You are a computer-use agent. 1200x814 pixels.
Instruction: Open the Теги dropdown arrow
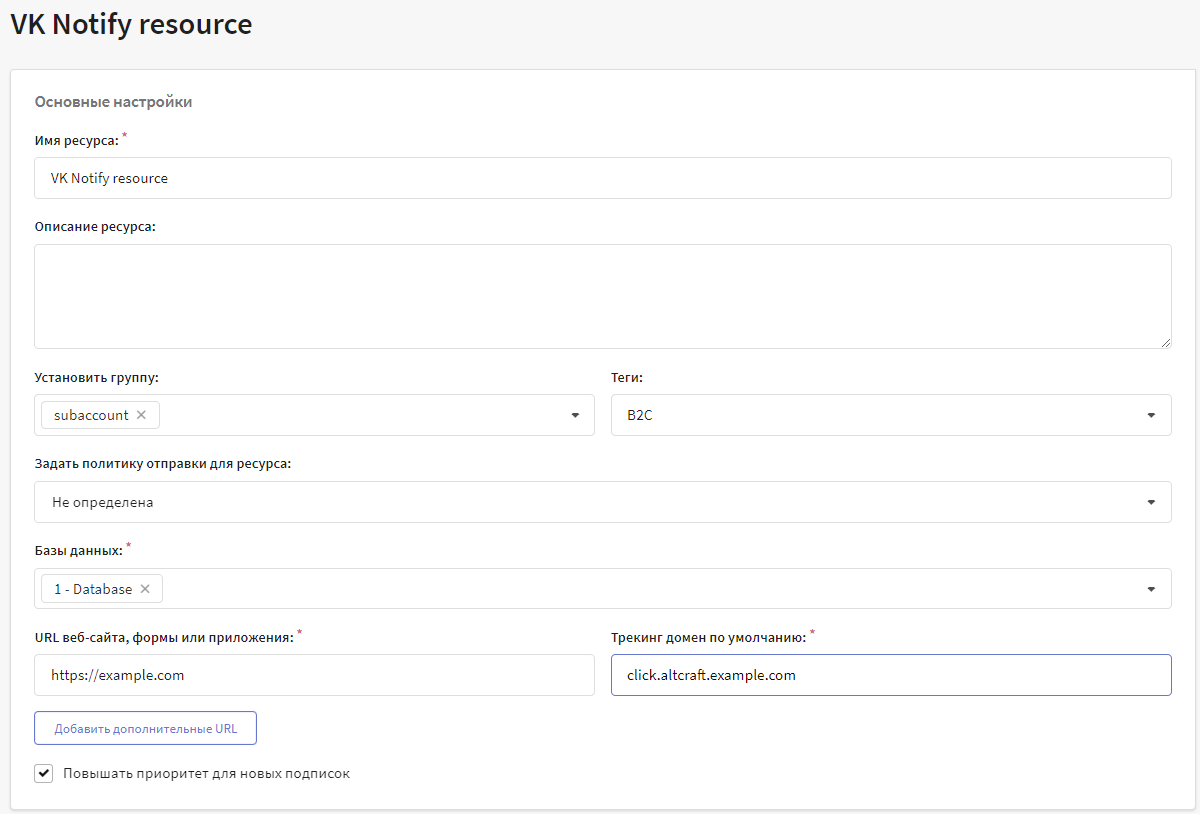pos(1151,415)
